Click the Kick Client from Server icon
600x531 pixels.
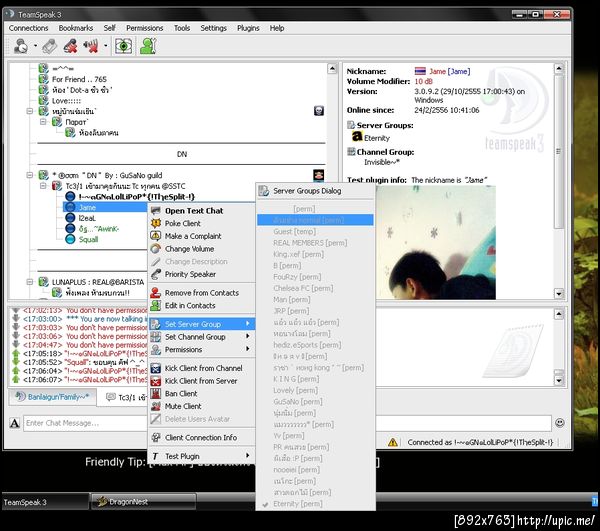coord(156,381)
